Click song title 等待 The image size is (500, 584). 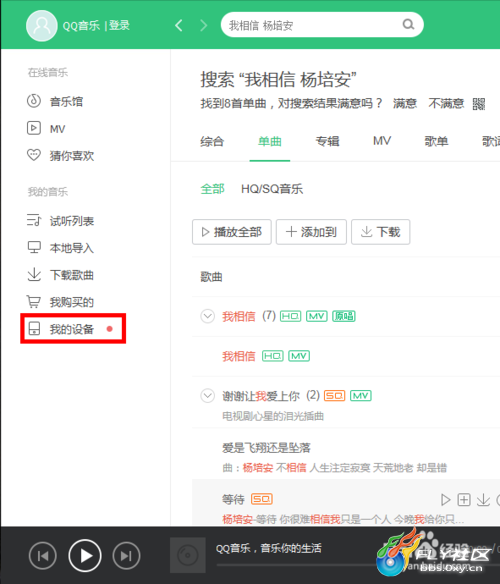coord(233,499)
